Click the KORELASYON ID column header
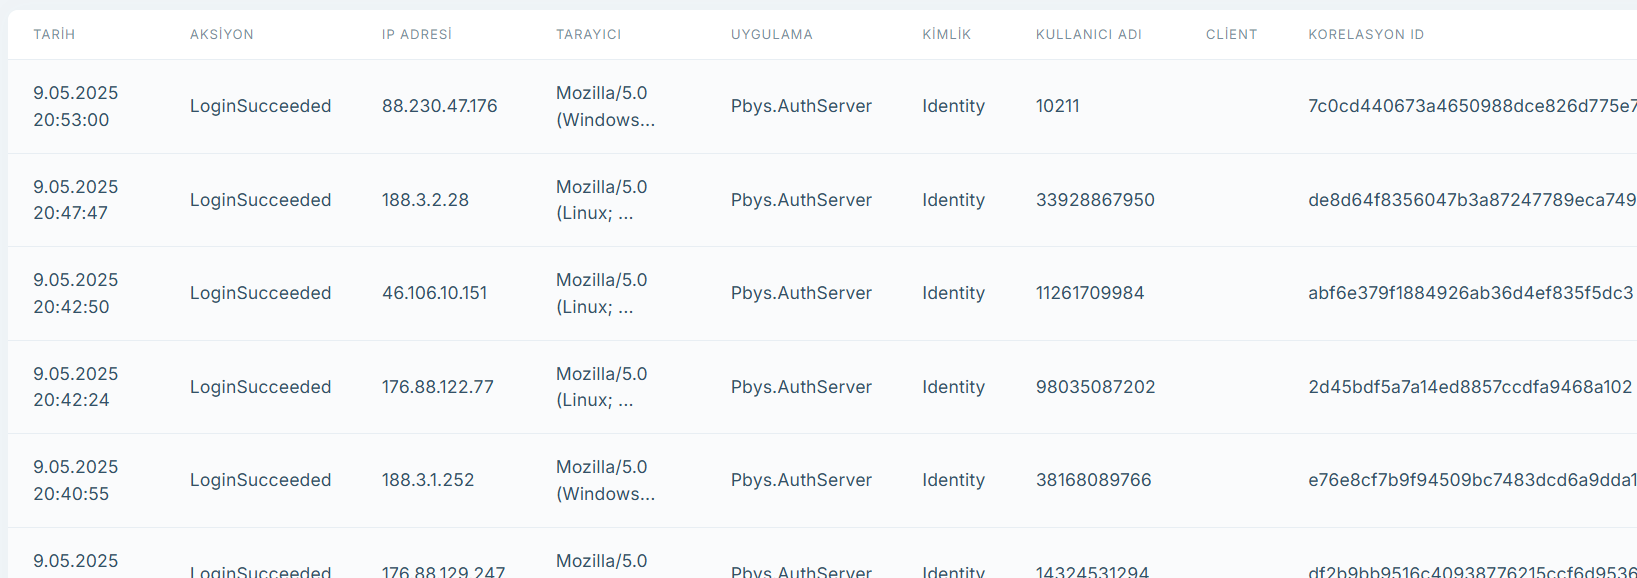This screenshot has width=1637, height=578. pyautogui.click(x=1366, y=34)
